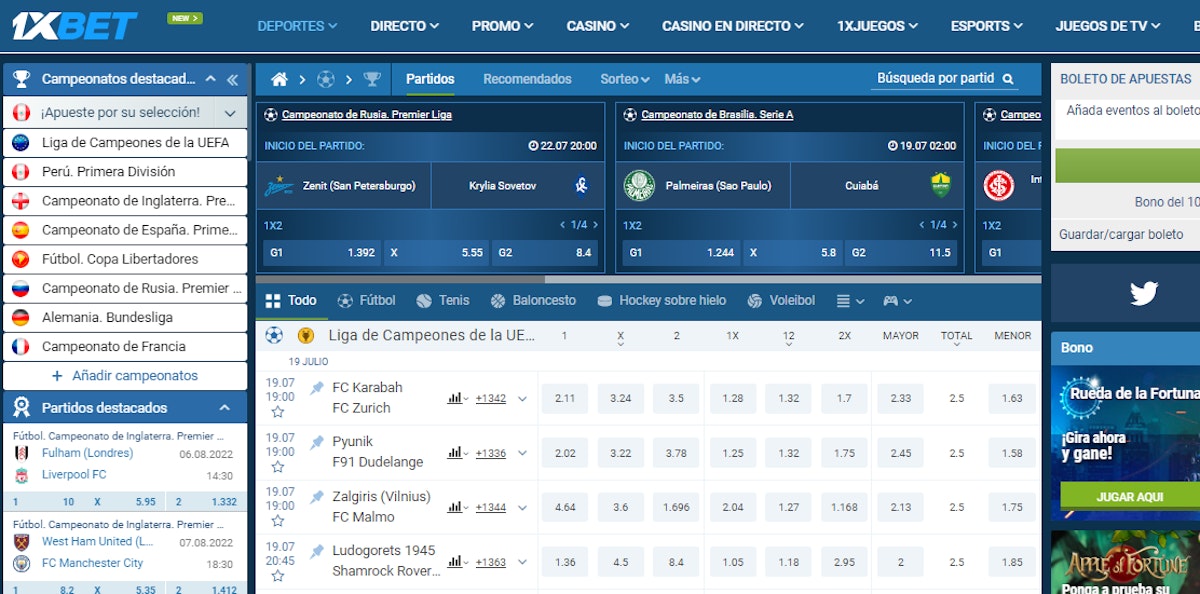Viewport: 1200px width, 594px height.
Task: Click the game controller icon in sports bar
Action: pyautogui.click(x=890, y=301)
